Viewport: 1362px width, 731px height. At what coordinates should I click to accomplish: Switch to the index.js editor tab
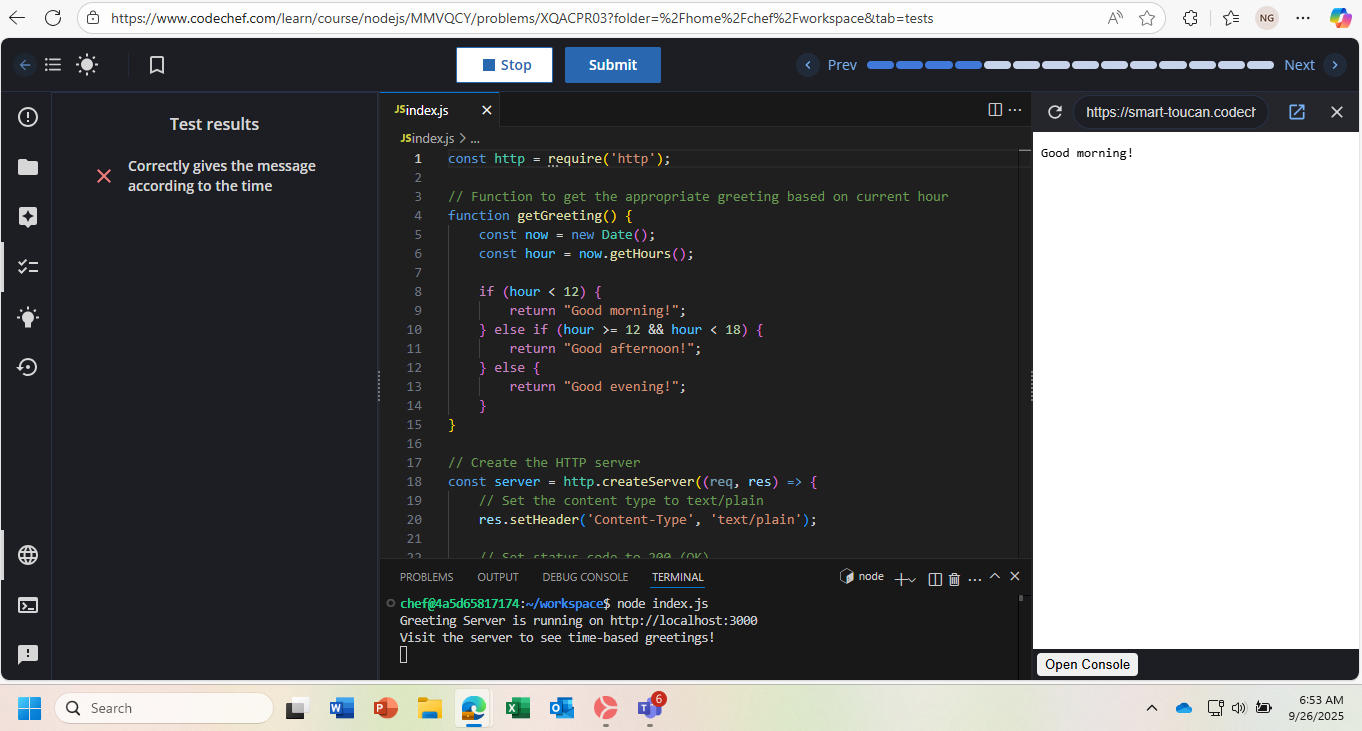(427, 110)
